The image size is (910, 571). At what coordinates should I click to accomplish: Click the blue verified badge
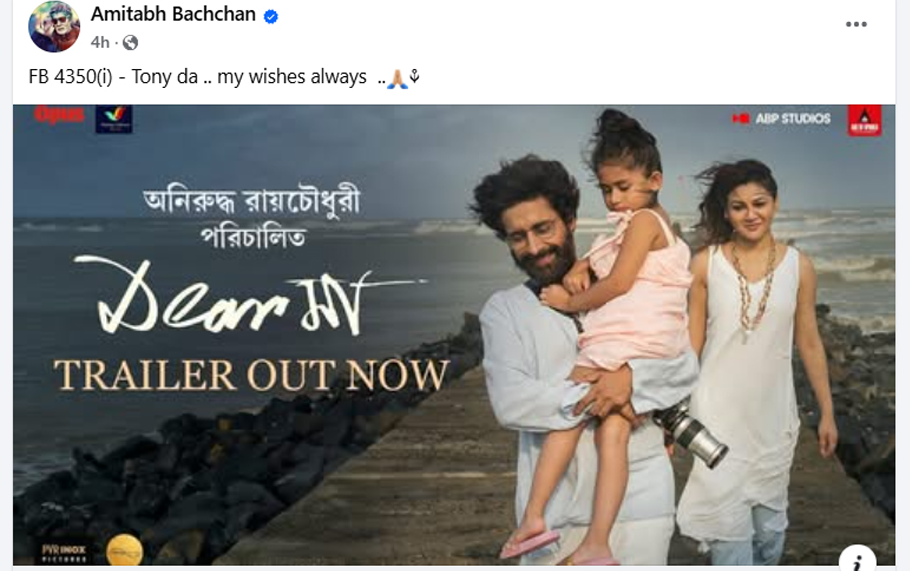[x=270, y=17]
